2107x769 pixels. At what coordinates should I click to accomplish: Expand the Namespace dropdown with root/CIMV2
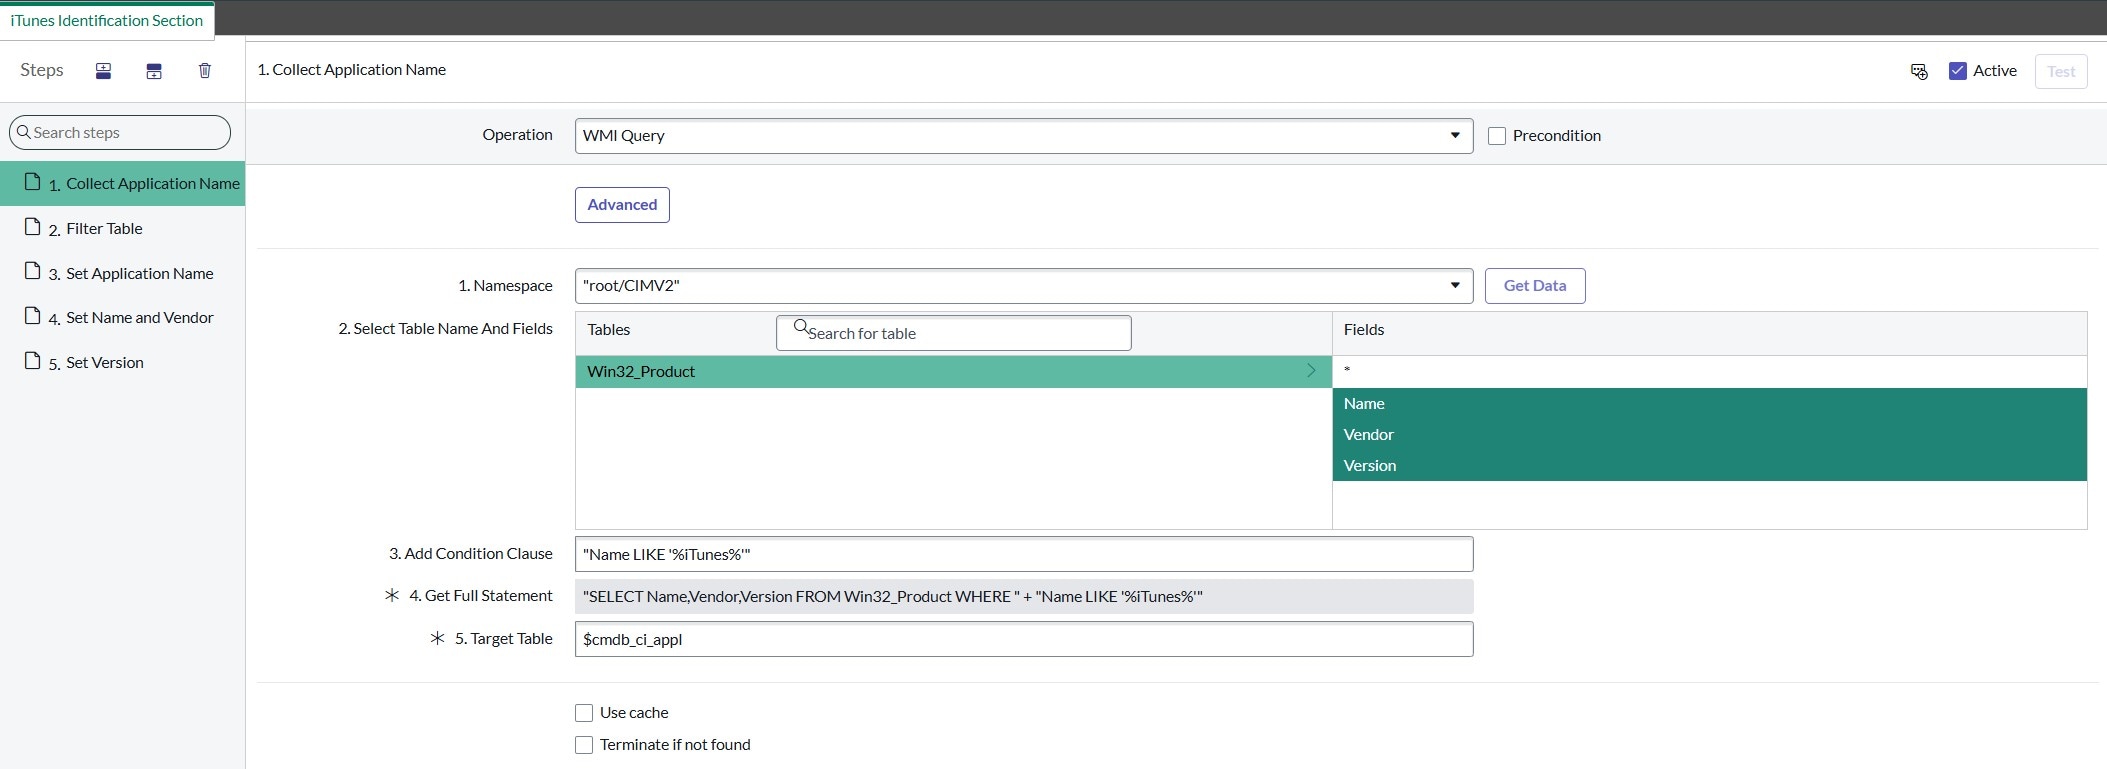[1024, 286]
